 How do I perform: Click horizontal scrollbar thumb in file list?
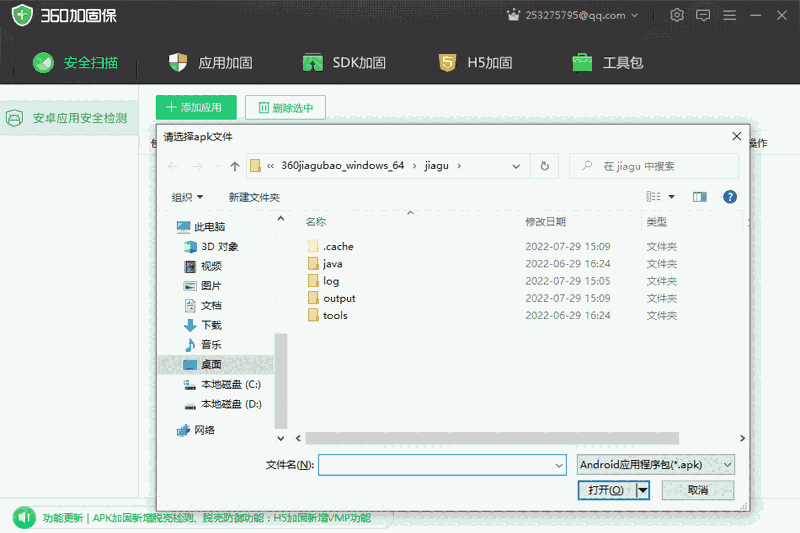492,438
